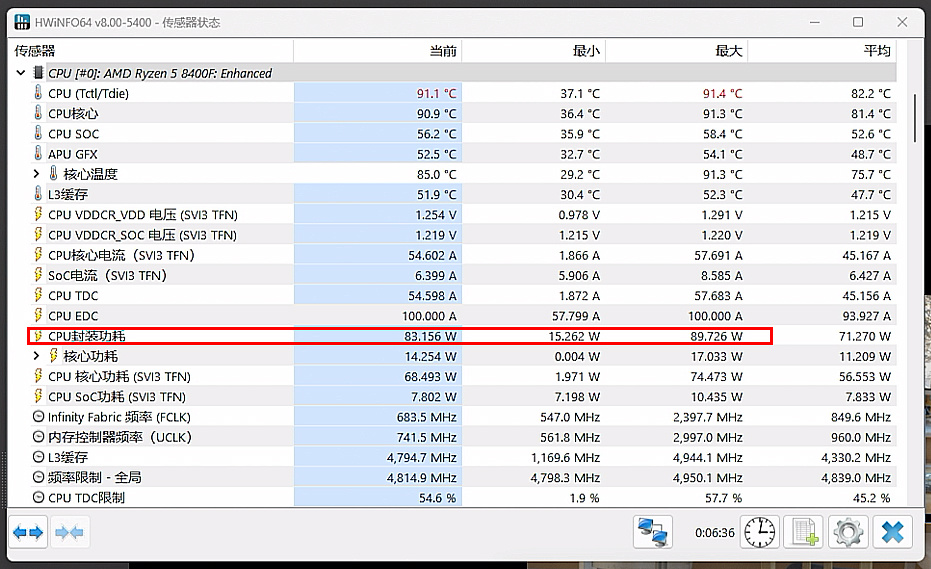Screen dimensions: 931x569
Task: Click the minimum value 35.9 °C
Action: [580, 134]
